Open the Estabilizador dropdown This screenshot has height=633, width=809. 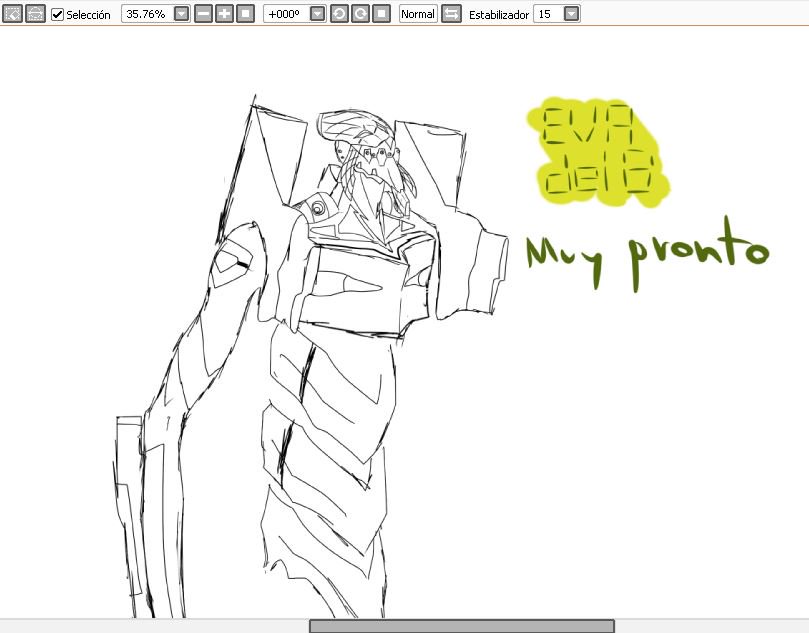[571, 14]
